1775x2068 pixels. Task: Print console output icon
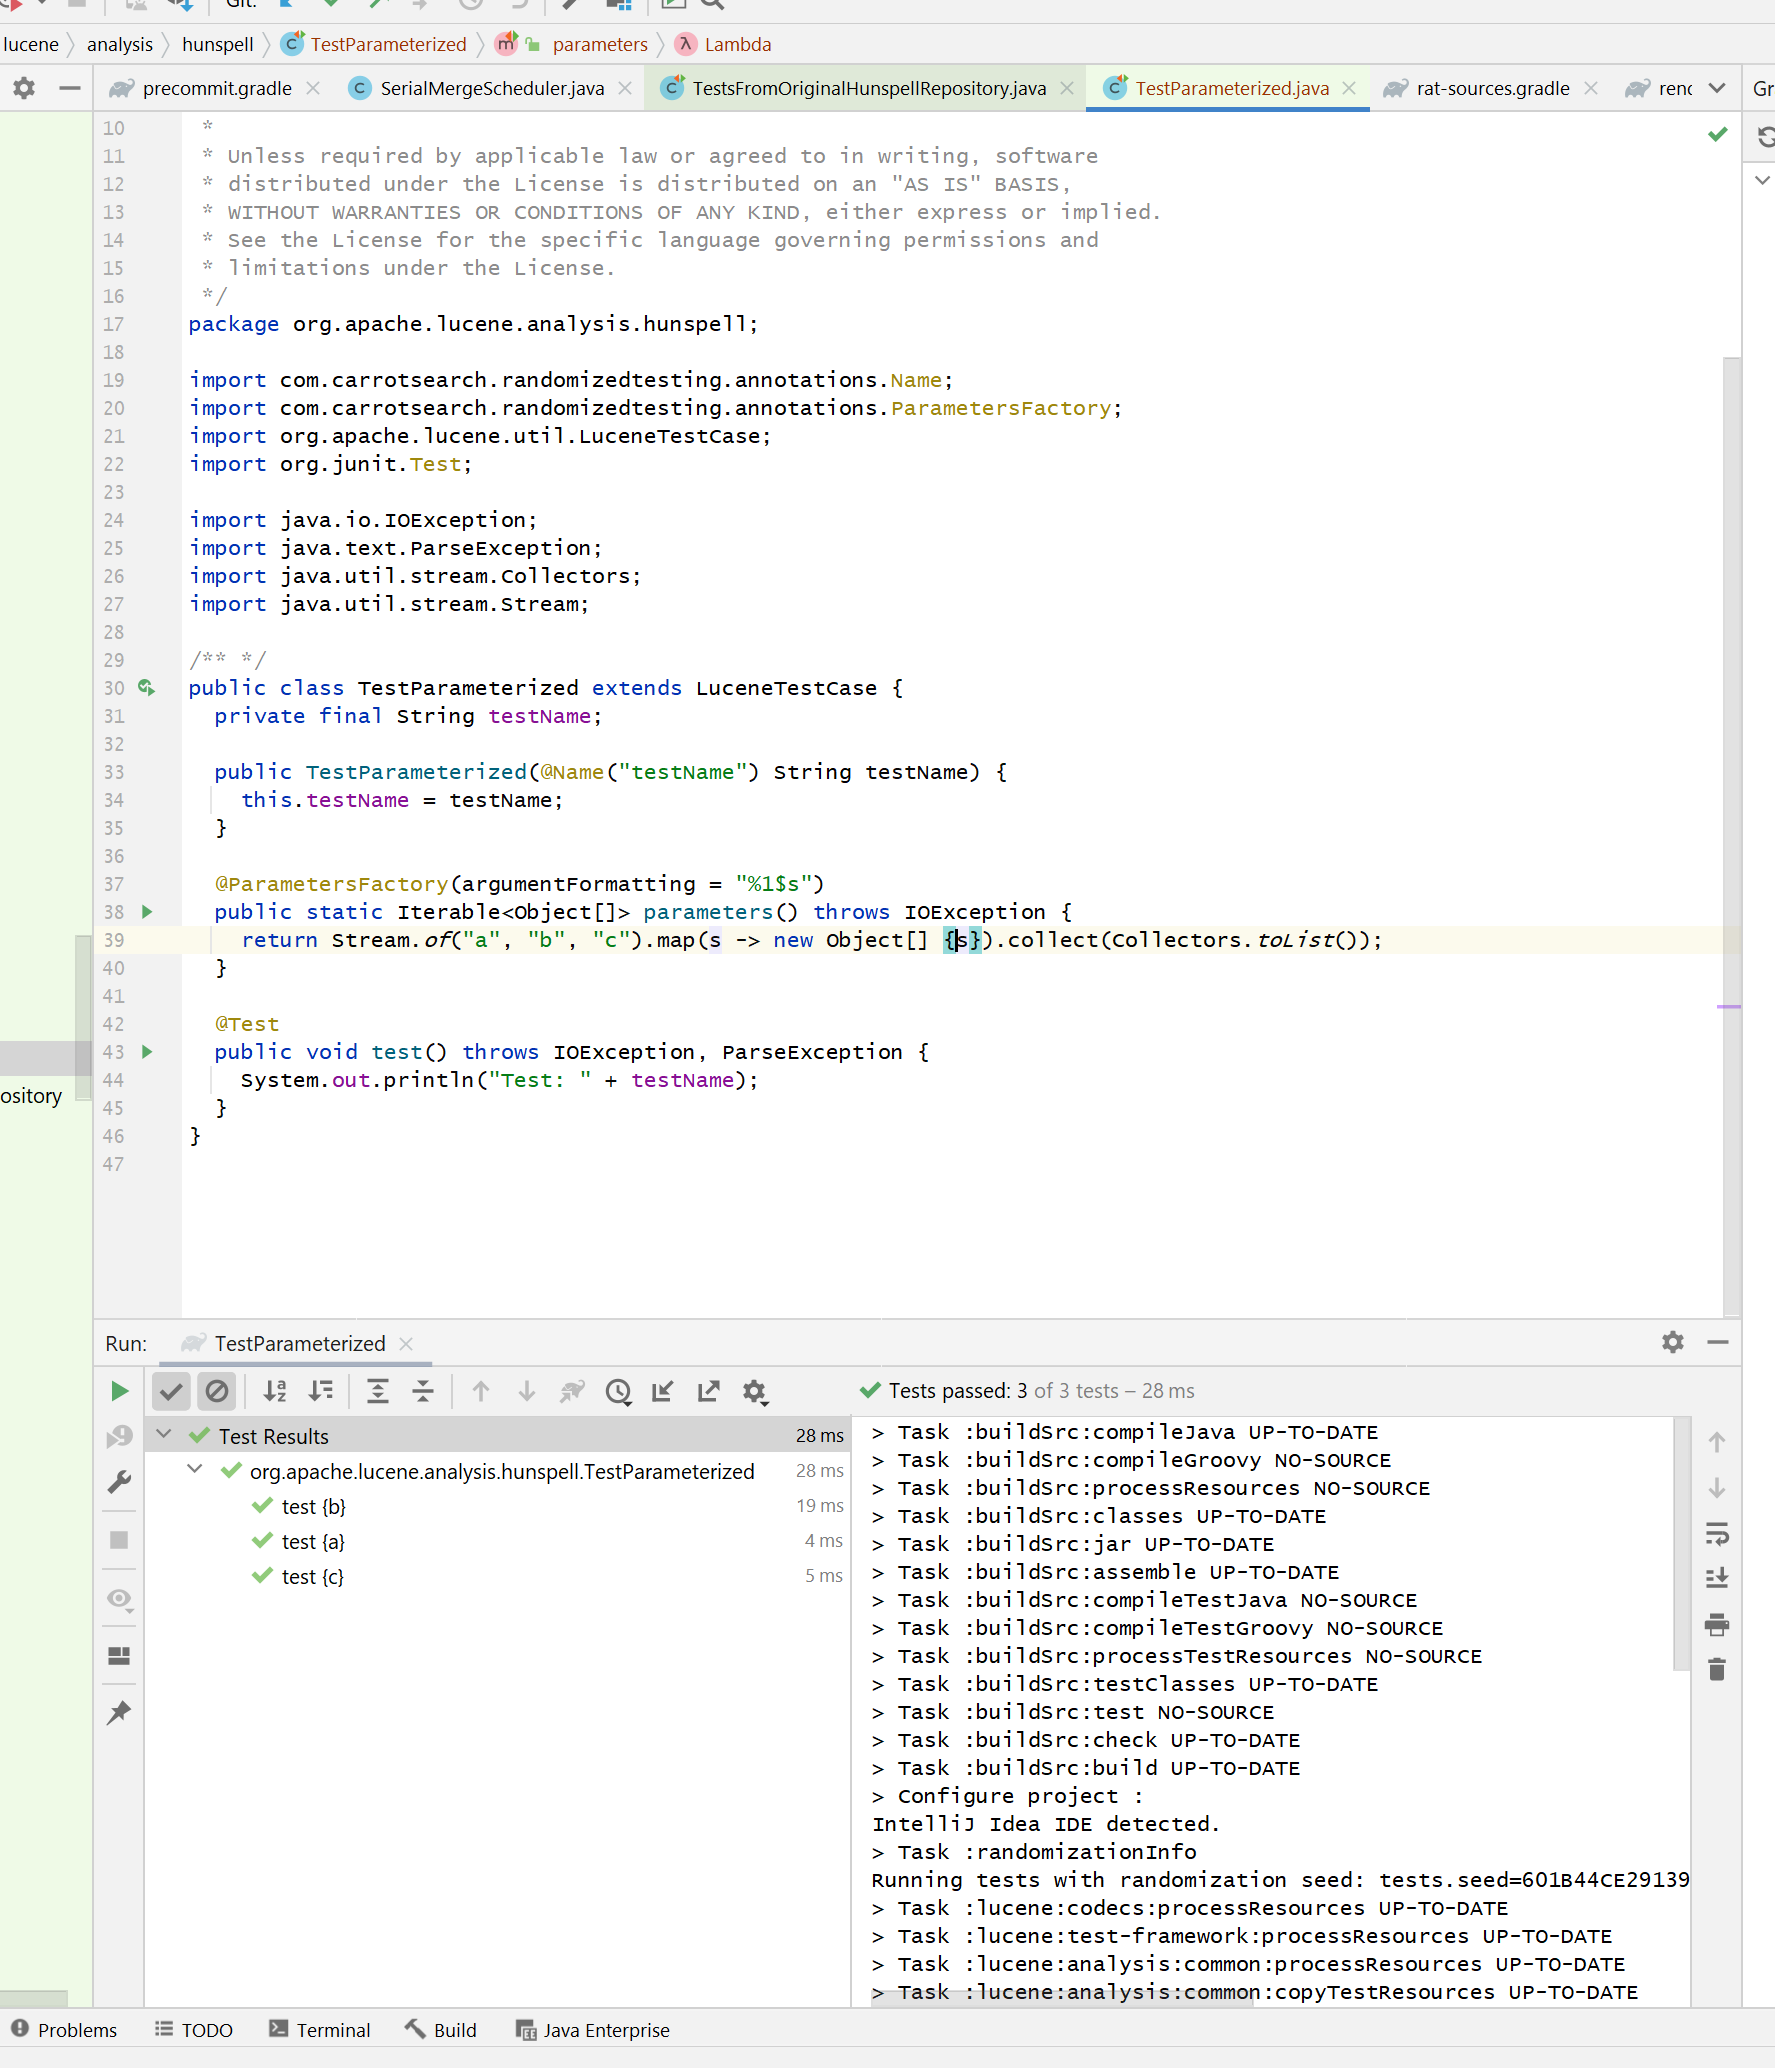(1717, 1624)
